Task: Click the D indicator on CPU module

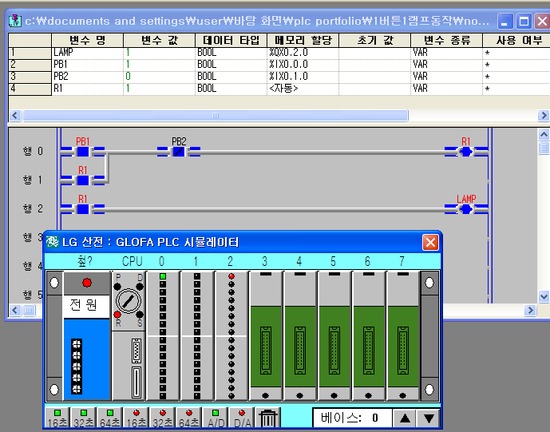Action: click(x=140, y=286)
